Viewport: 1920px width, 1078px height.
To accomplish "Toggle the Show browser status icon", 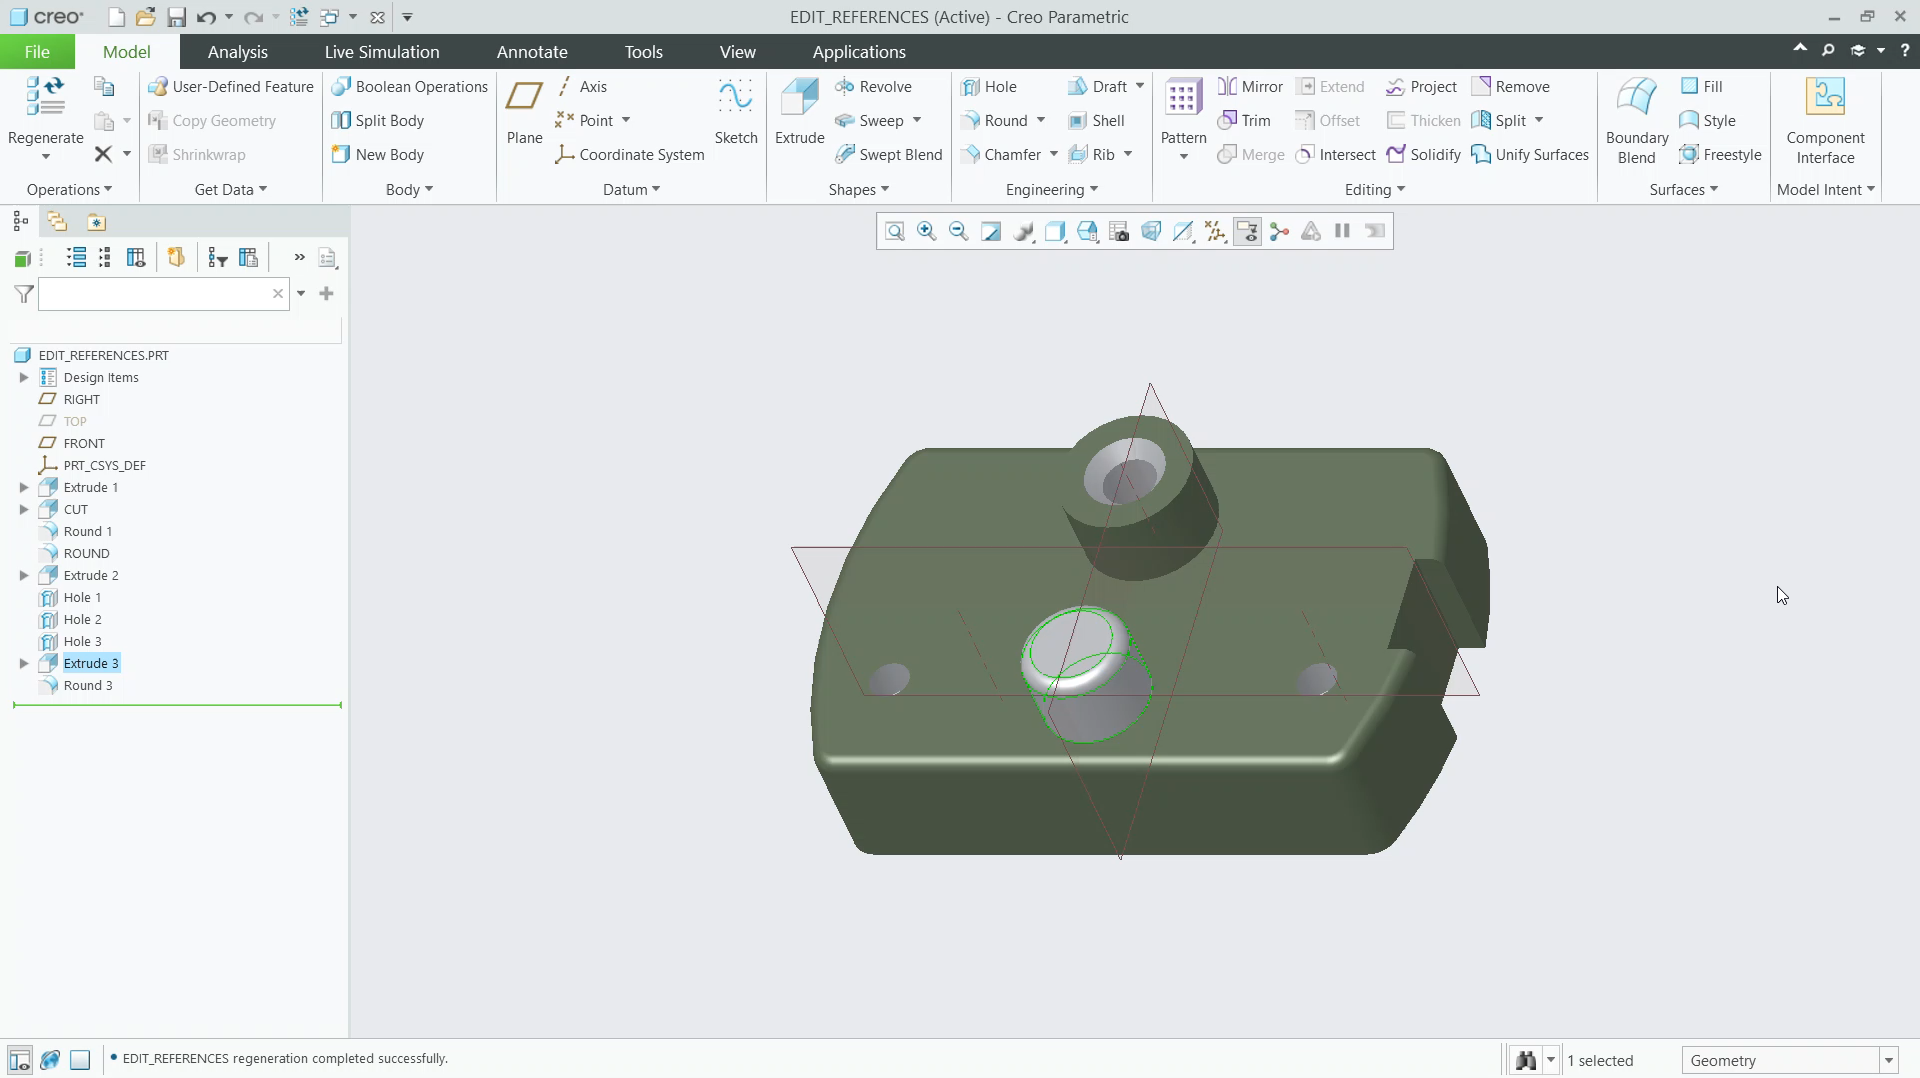I will click(49, 1060).
